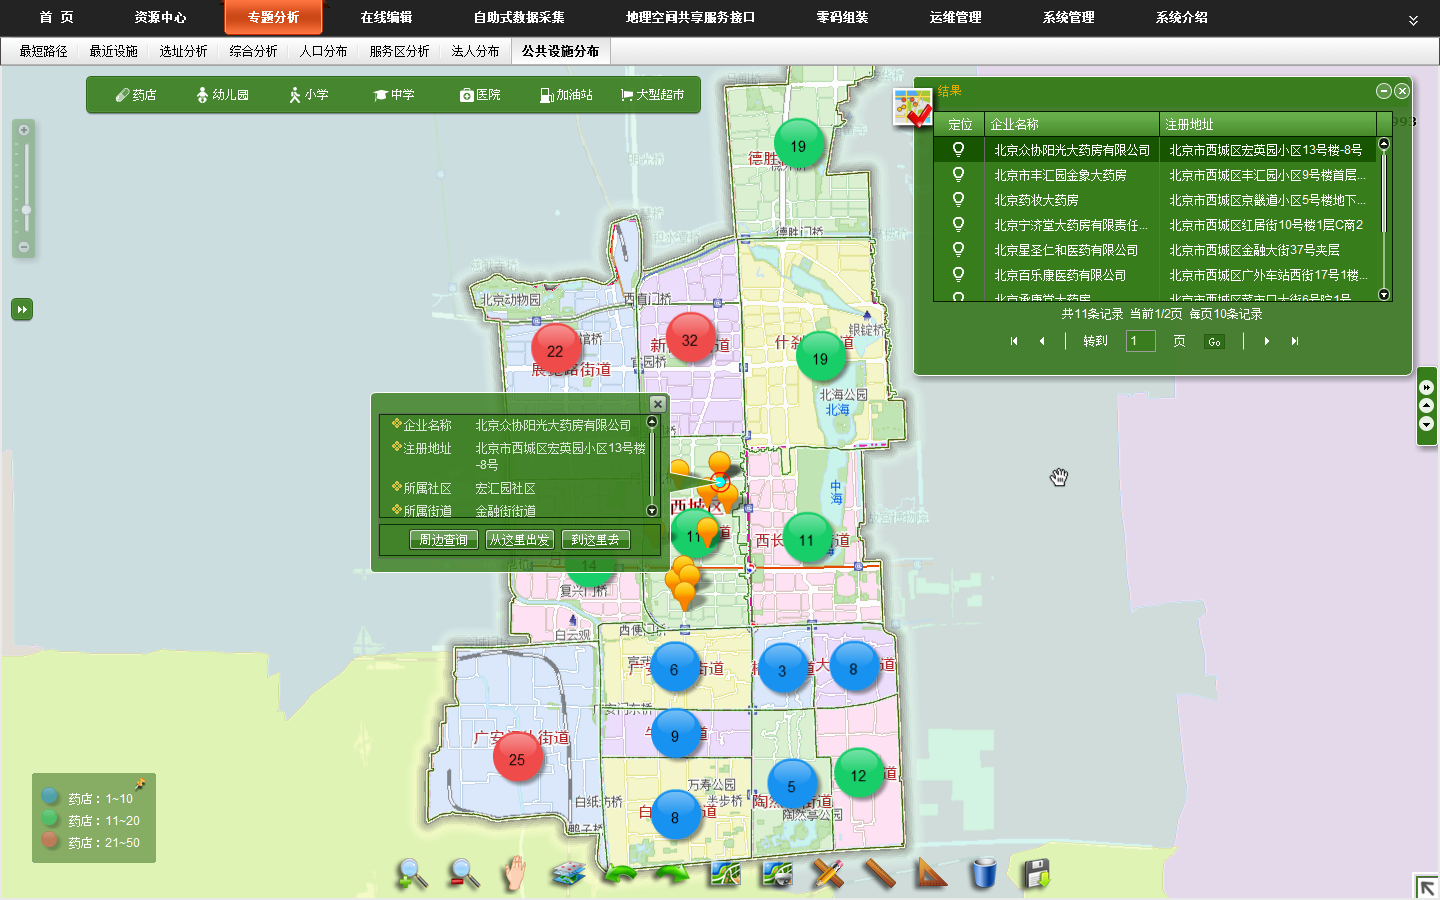
Task: Locate 北京药妆大药房 via bulb icon
Action: click(958, 199)
